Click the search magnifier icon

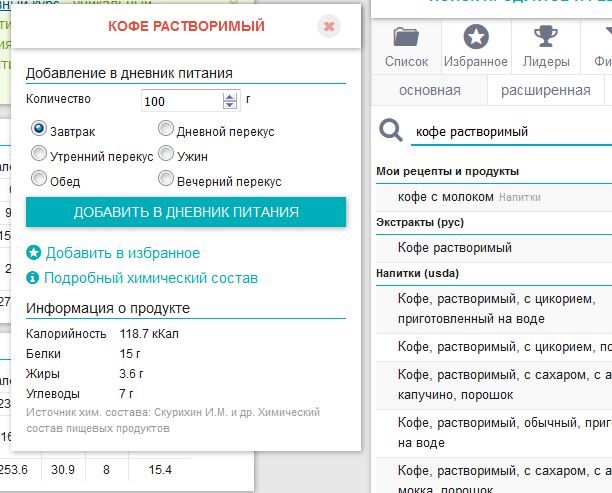click(x=394, y=131)
